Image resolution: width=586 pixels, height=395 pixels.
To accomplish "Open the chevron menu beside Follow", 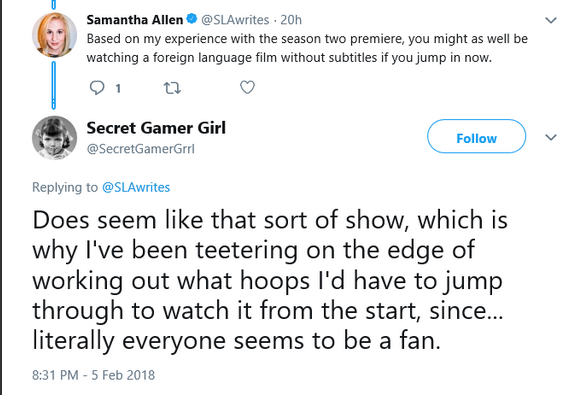I will [551, 138].
